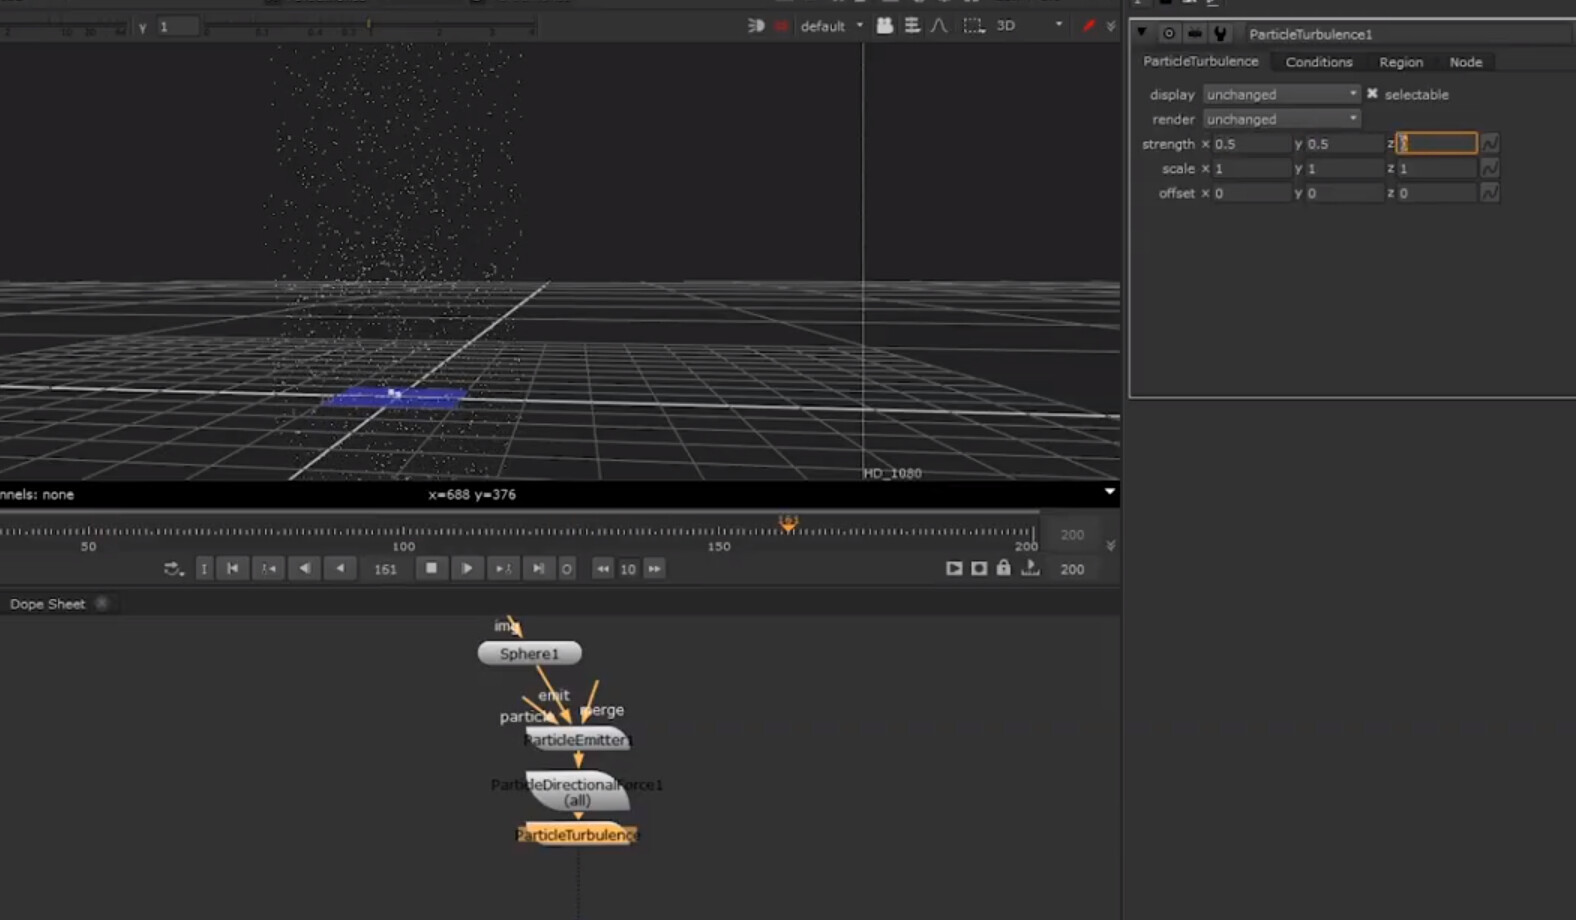This screenshot has width=1576, height=920.
Task: Go to the previous keyframe
Action: [268, 568]
